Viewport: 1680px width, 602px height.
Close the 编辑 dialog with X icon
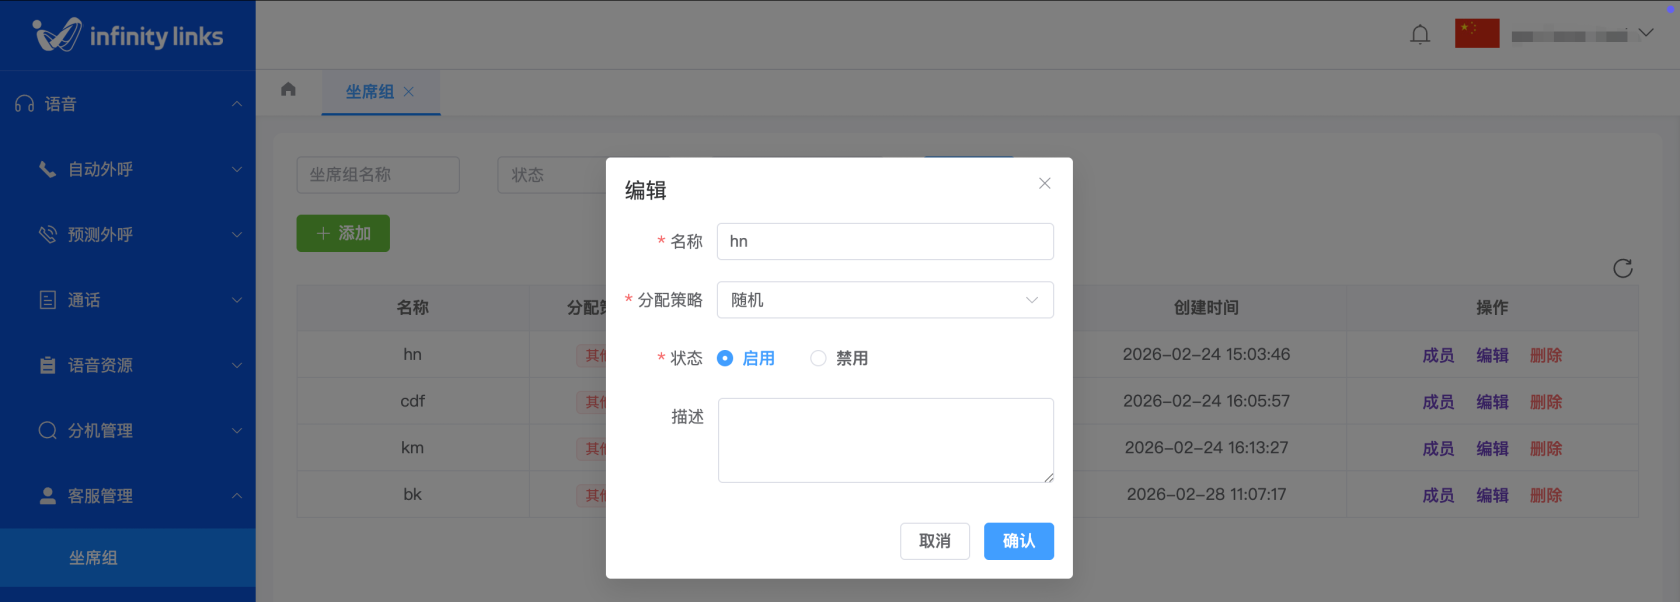tap(1044, 183)
